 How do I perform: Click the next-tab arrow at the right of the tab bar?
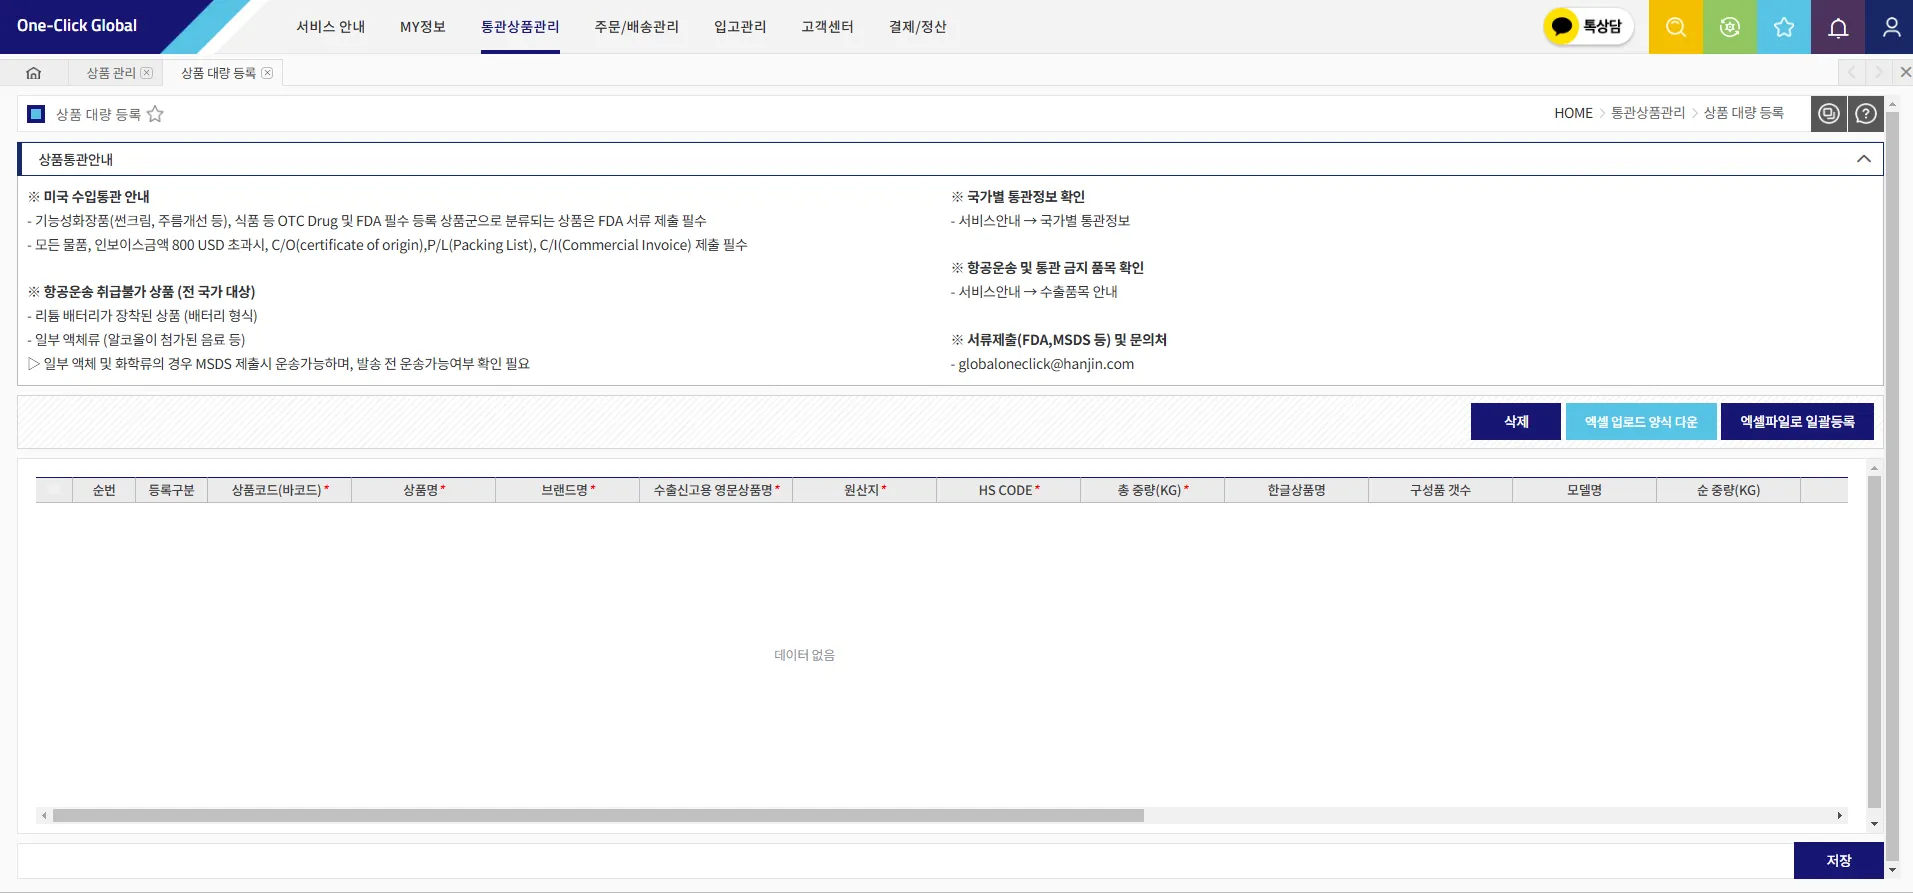click(1878, 72)
